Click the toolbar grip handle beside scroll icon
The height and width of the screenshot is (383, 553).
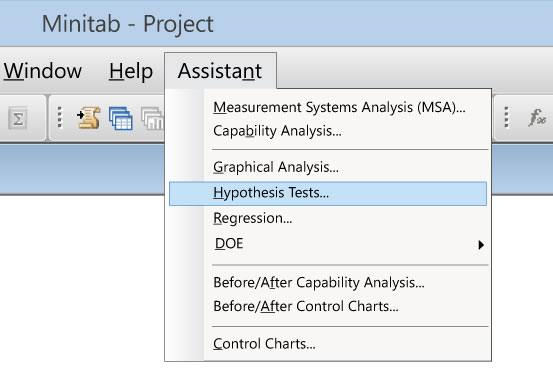tap(60, 117)
